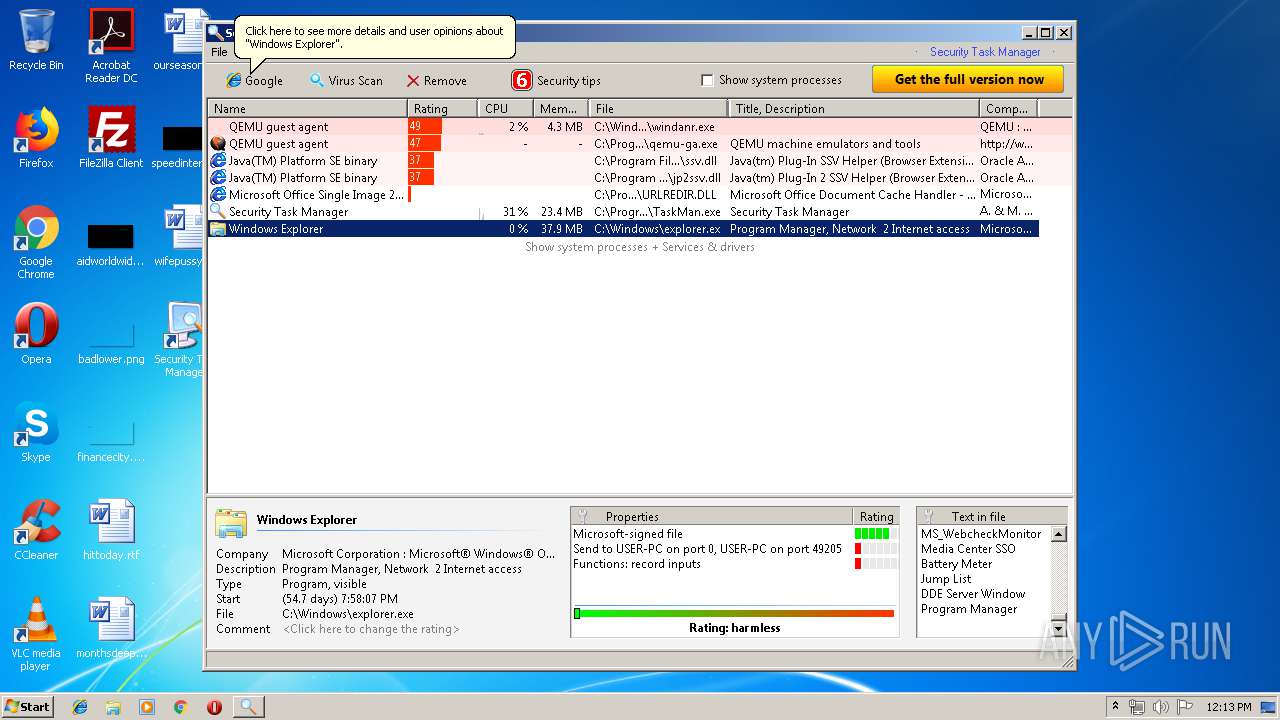The image size is (1280, 720).
Task: Open Security tips with the 6 badge
Action: [x=556, y=80]
